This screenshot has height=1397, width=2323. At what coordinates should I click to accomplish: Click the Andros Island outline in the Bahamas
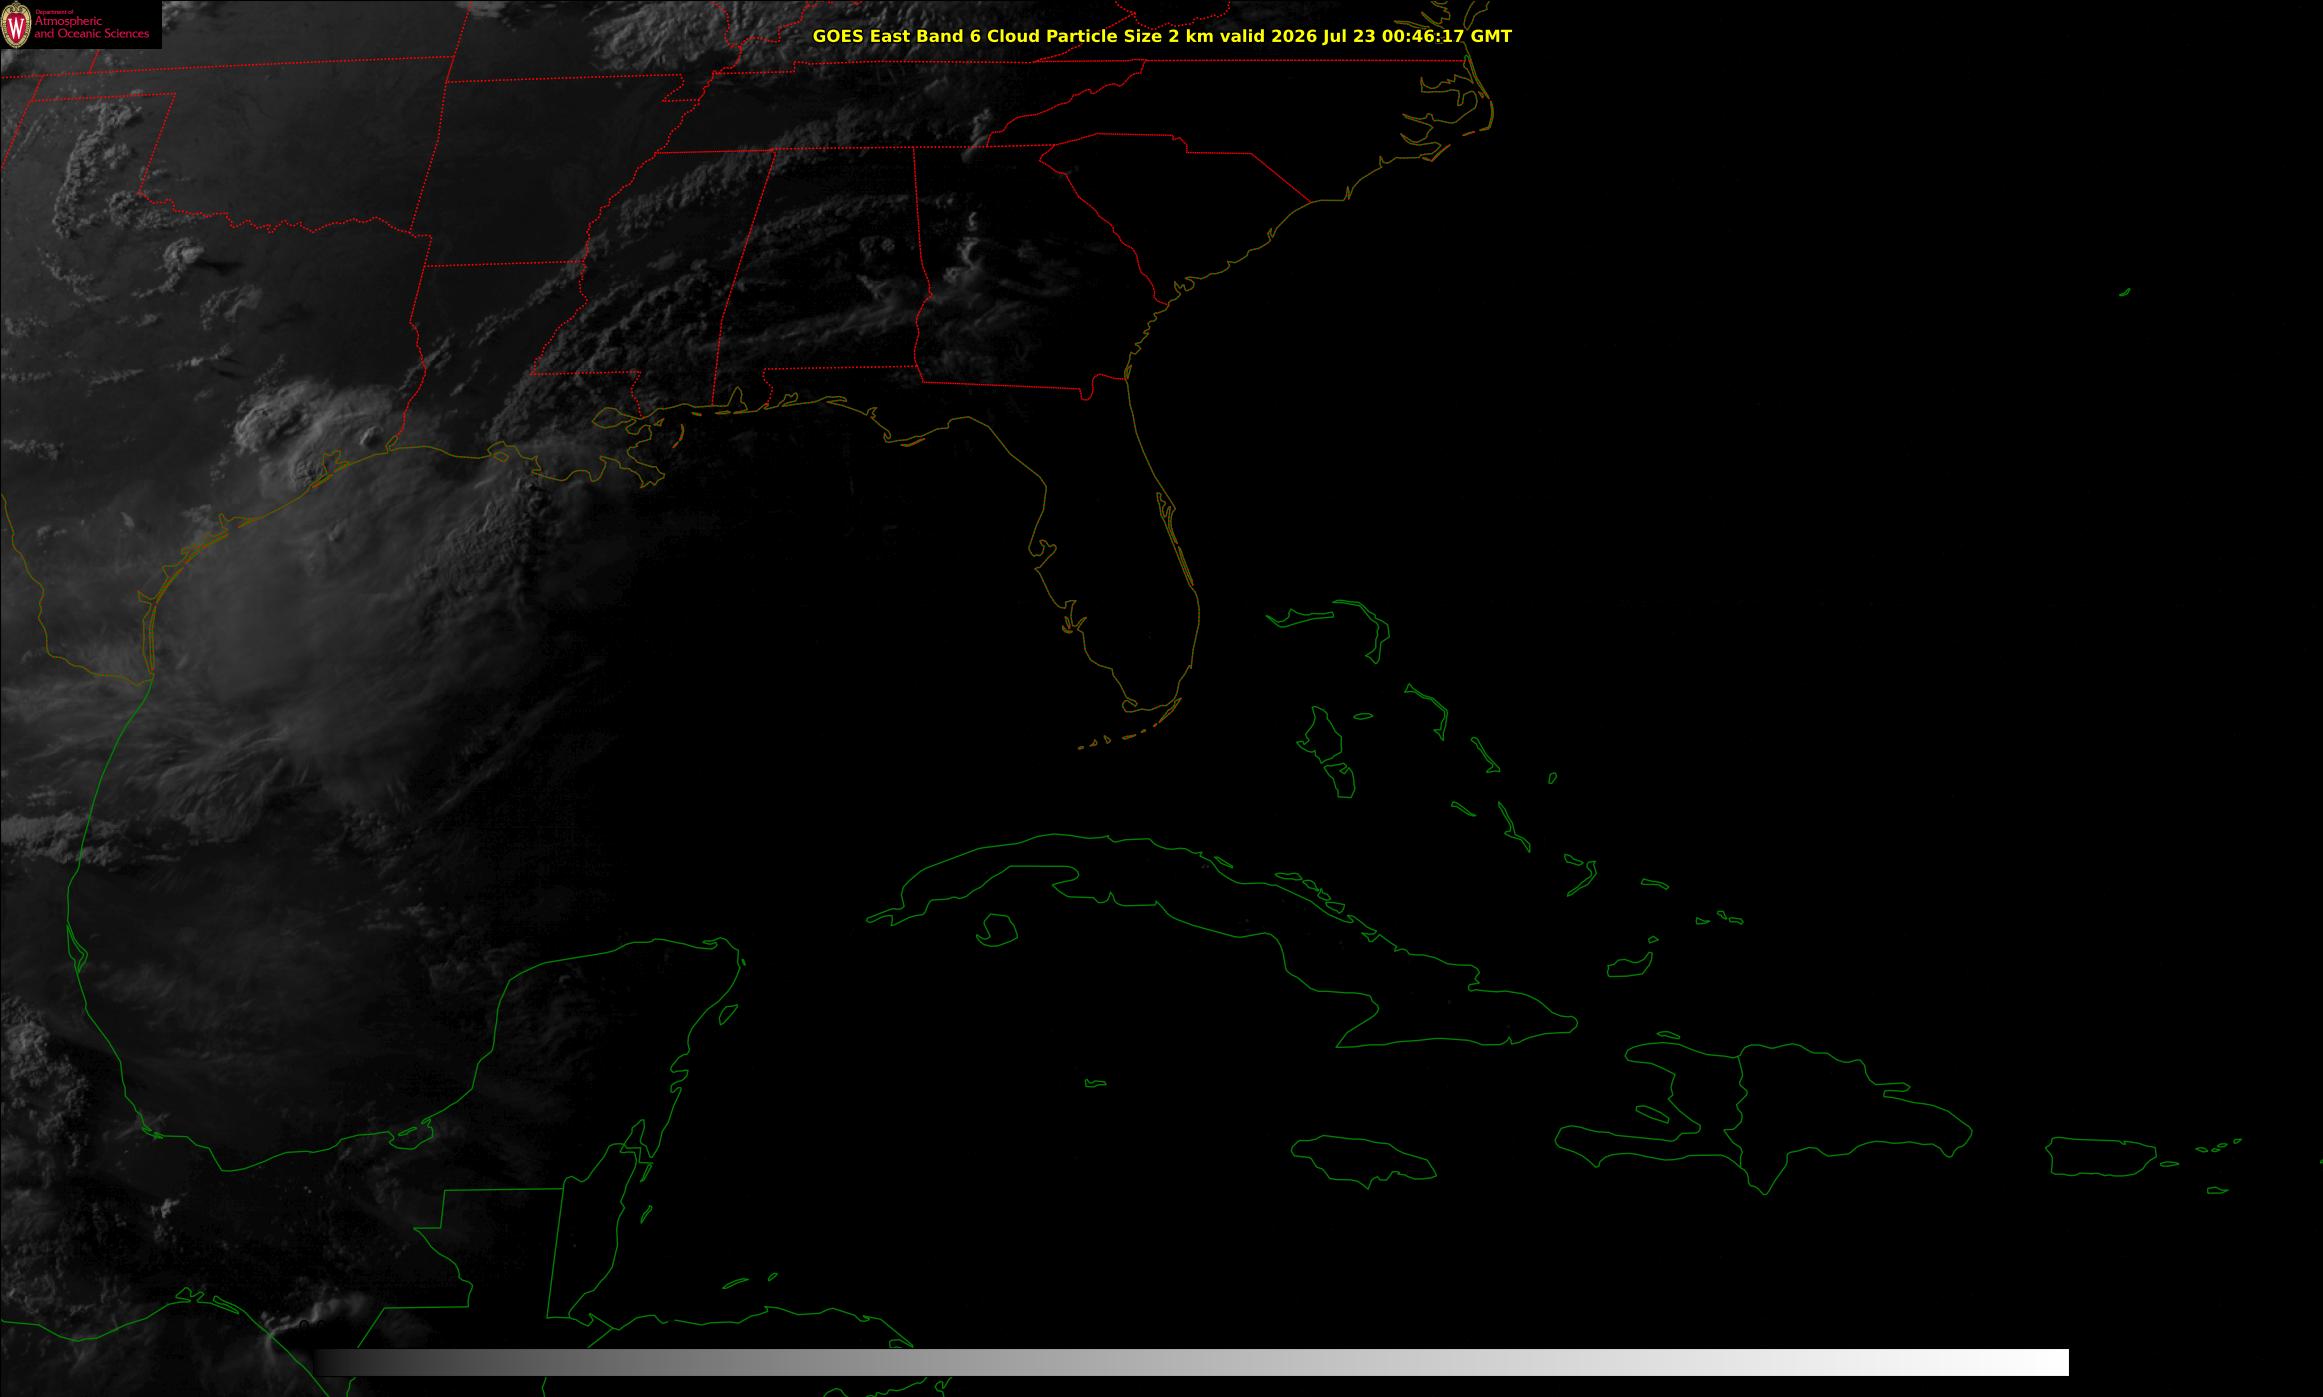(1321, 734)
